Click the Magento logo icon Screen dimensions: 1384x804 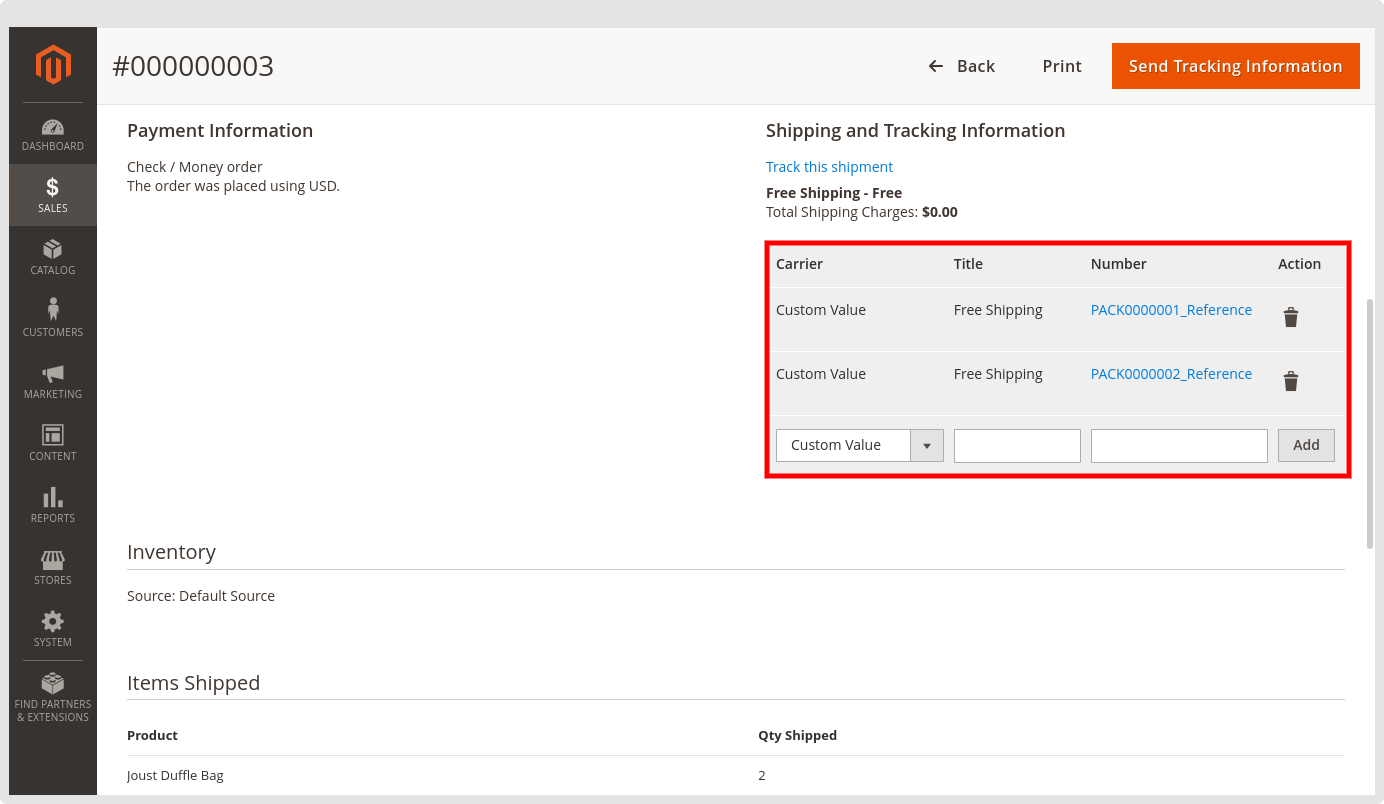[x=53, y=65]
